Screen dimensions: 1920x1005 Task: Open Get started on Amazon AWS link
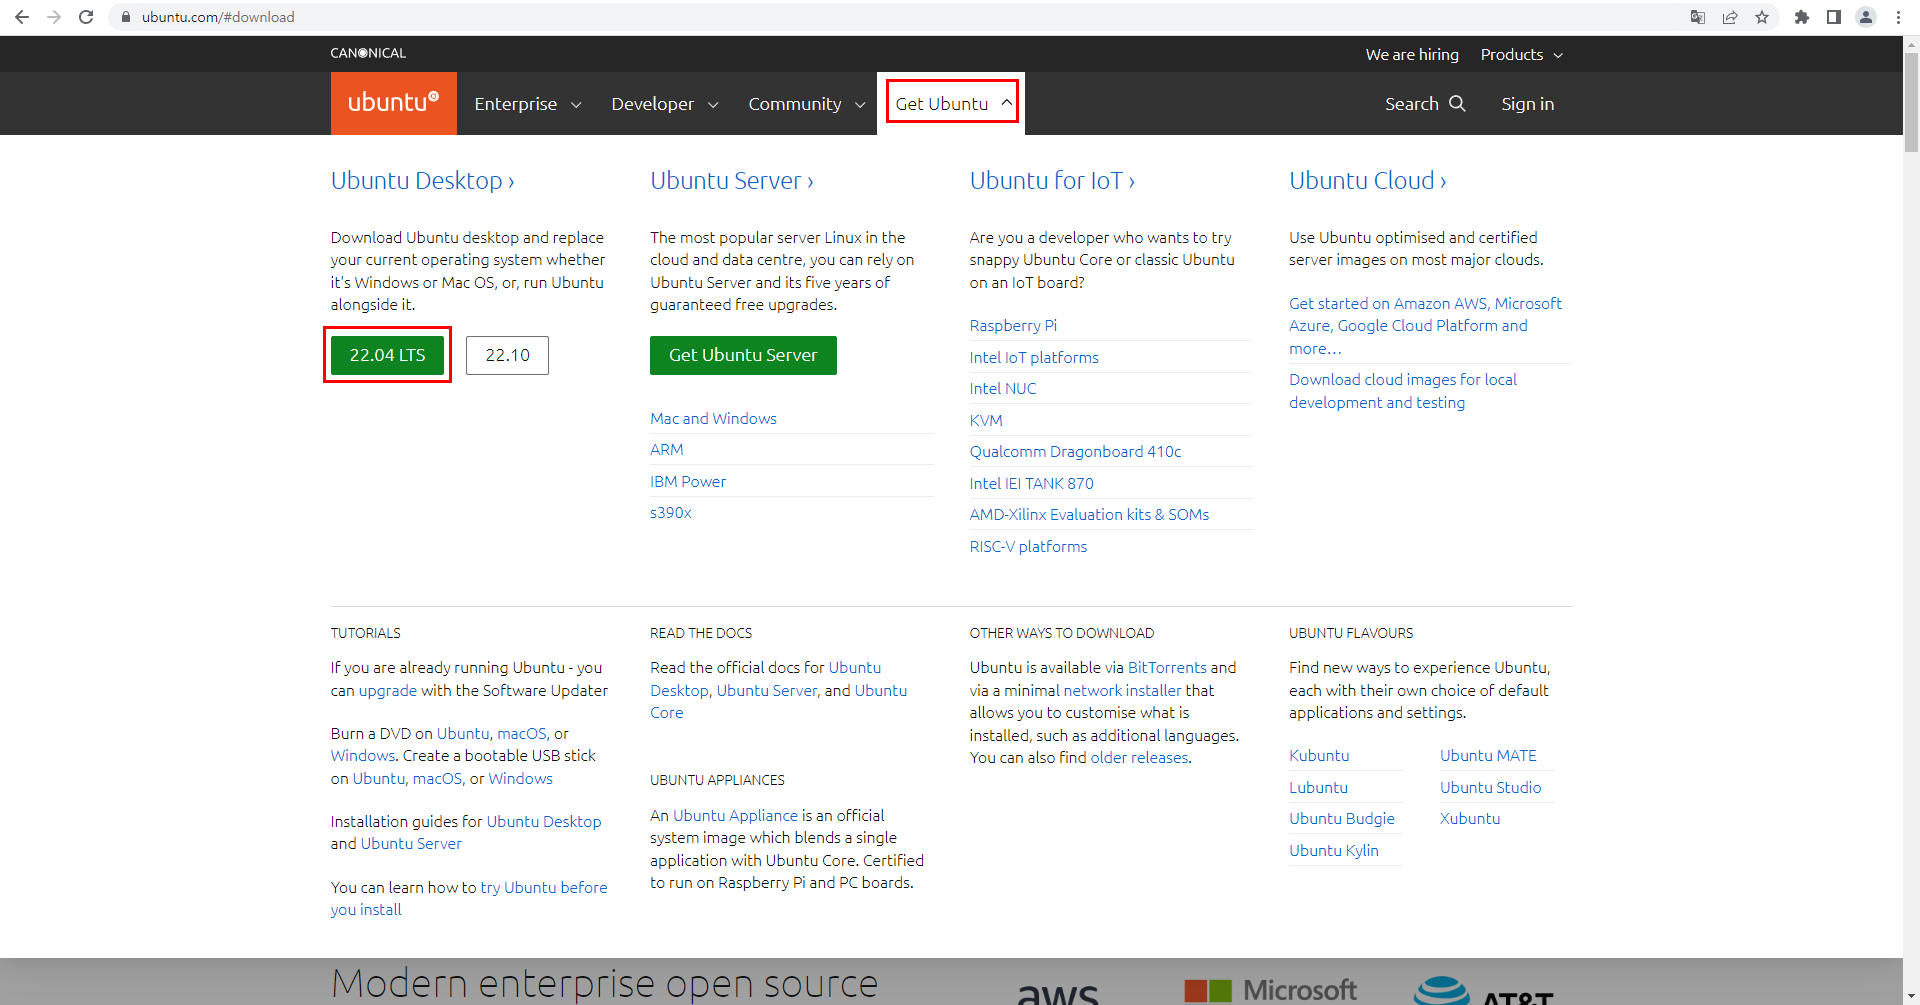pyautogui.click(x=1425, y=325)
